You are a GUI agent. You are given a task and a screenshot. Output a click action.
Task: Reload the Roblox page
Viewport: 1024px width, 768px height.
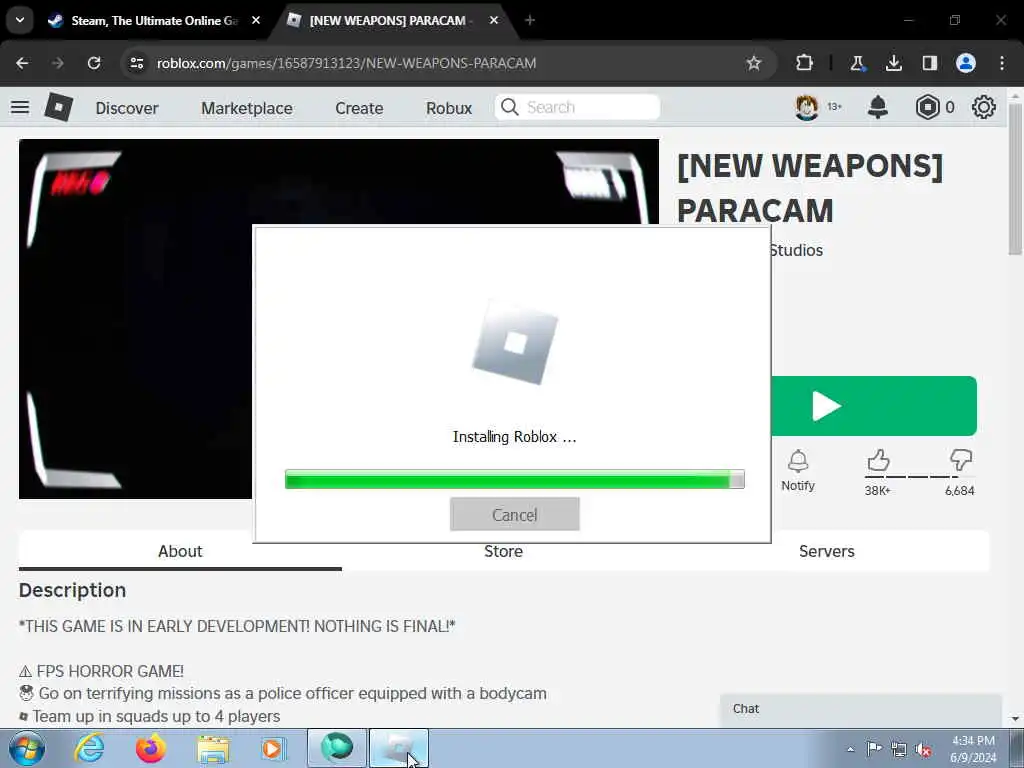pos(94,63)
